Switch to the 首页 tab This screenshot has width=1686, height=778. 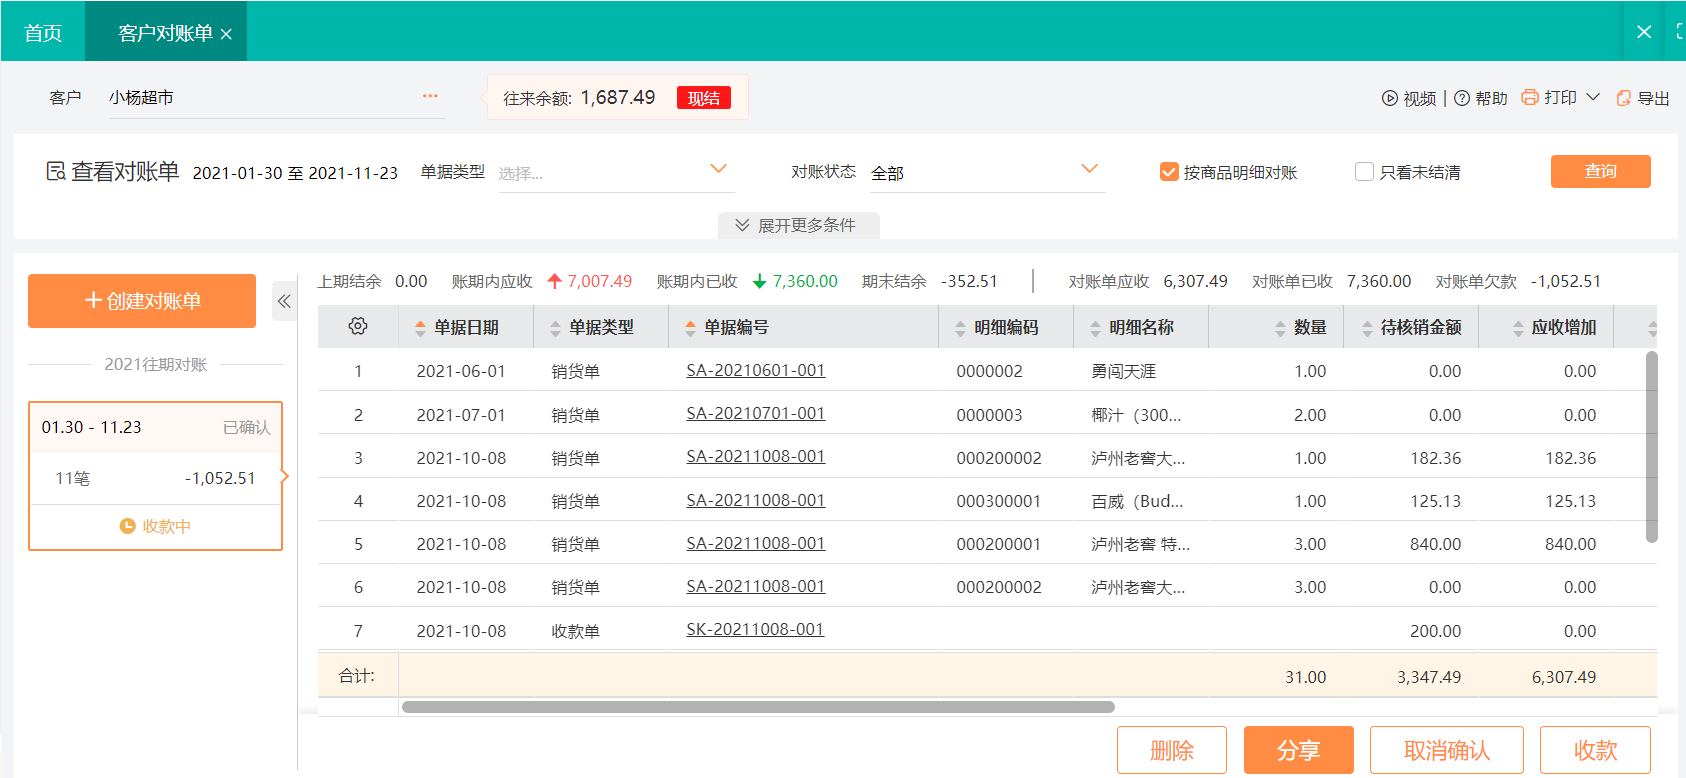[x=43, y=33]
